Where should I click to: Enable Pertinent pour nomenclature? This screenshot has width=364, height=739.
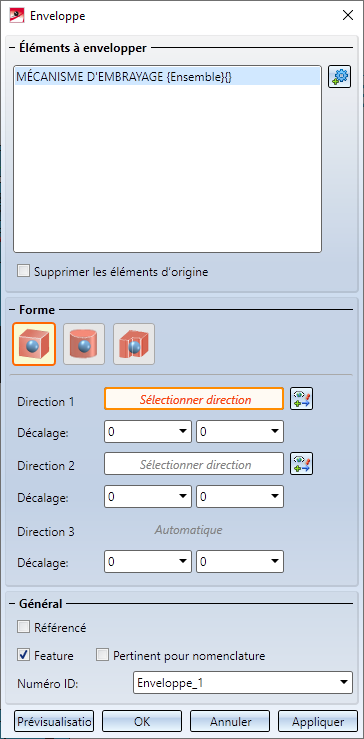(x=102, y=655)
